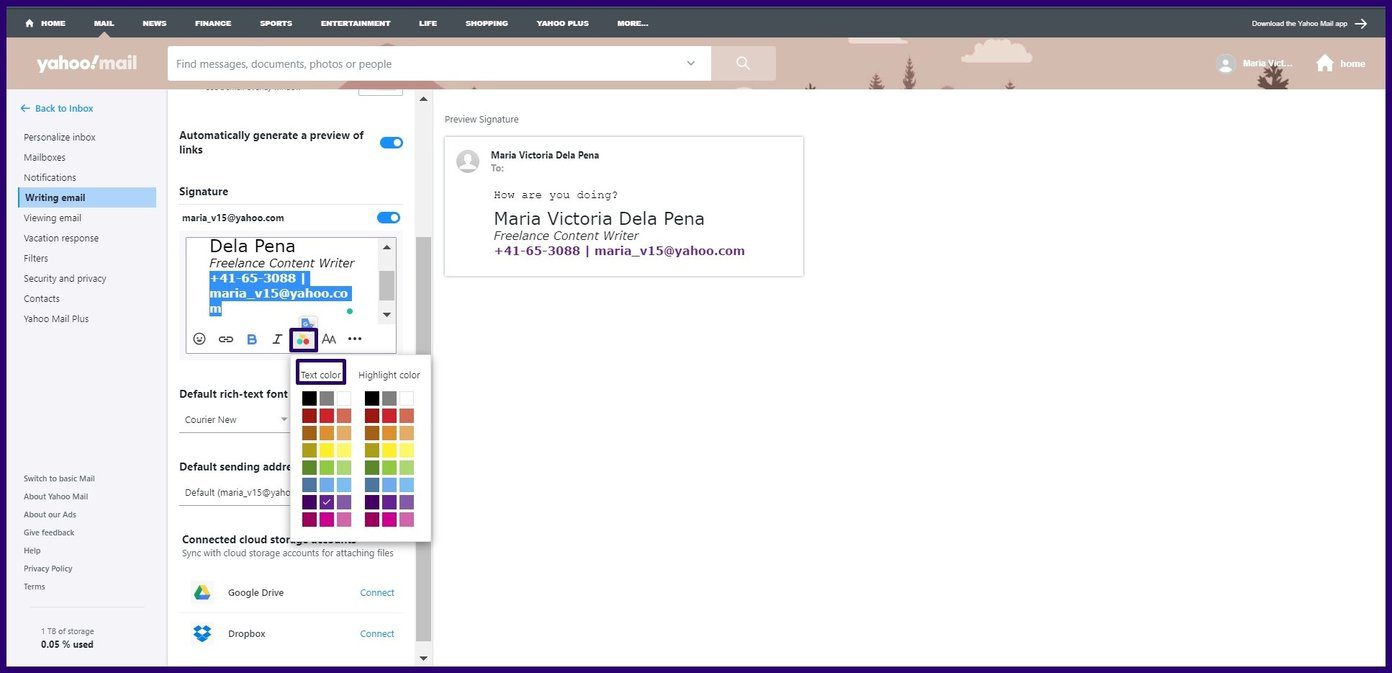Open the font size AA icon

coord(329,339)
